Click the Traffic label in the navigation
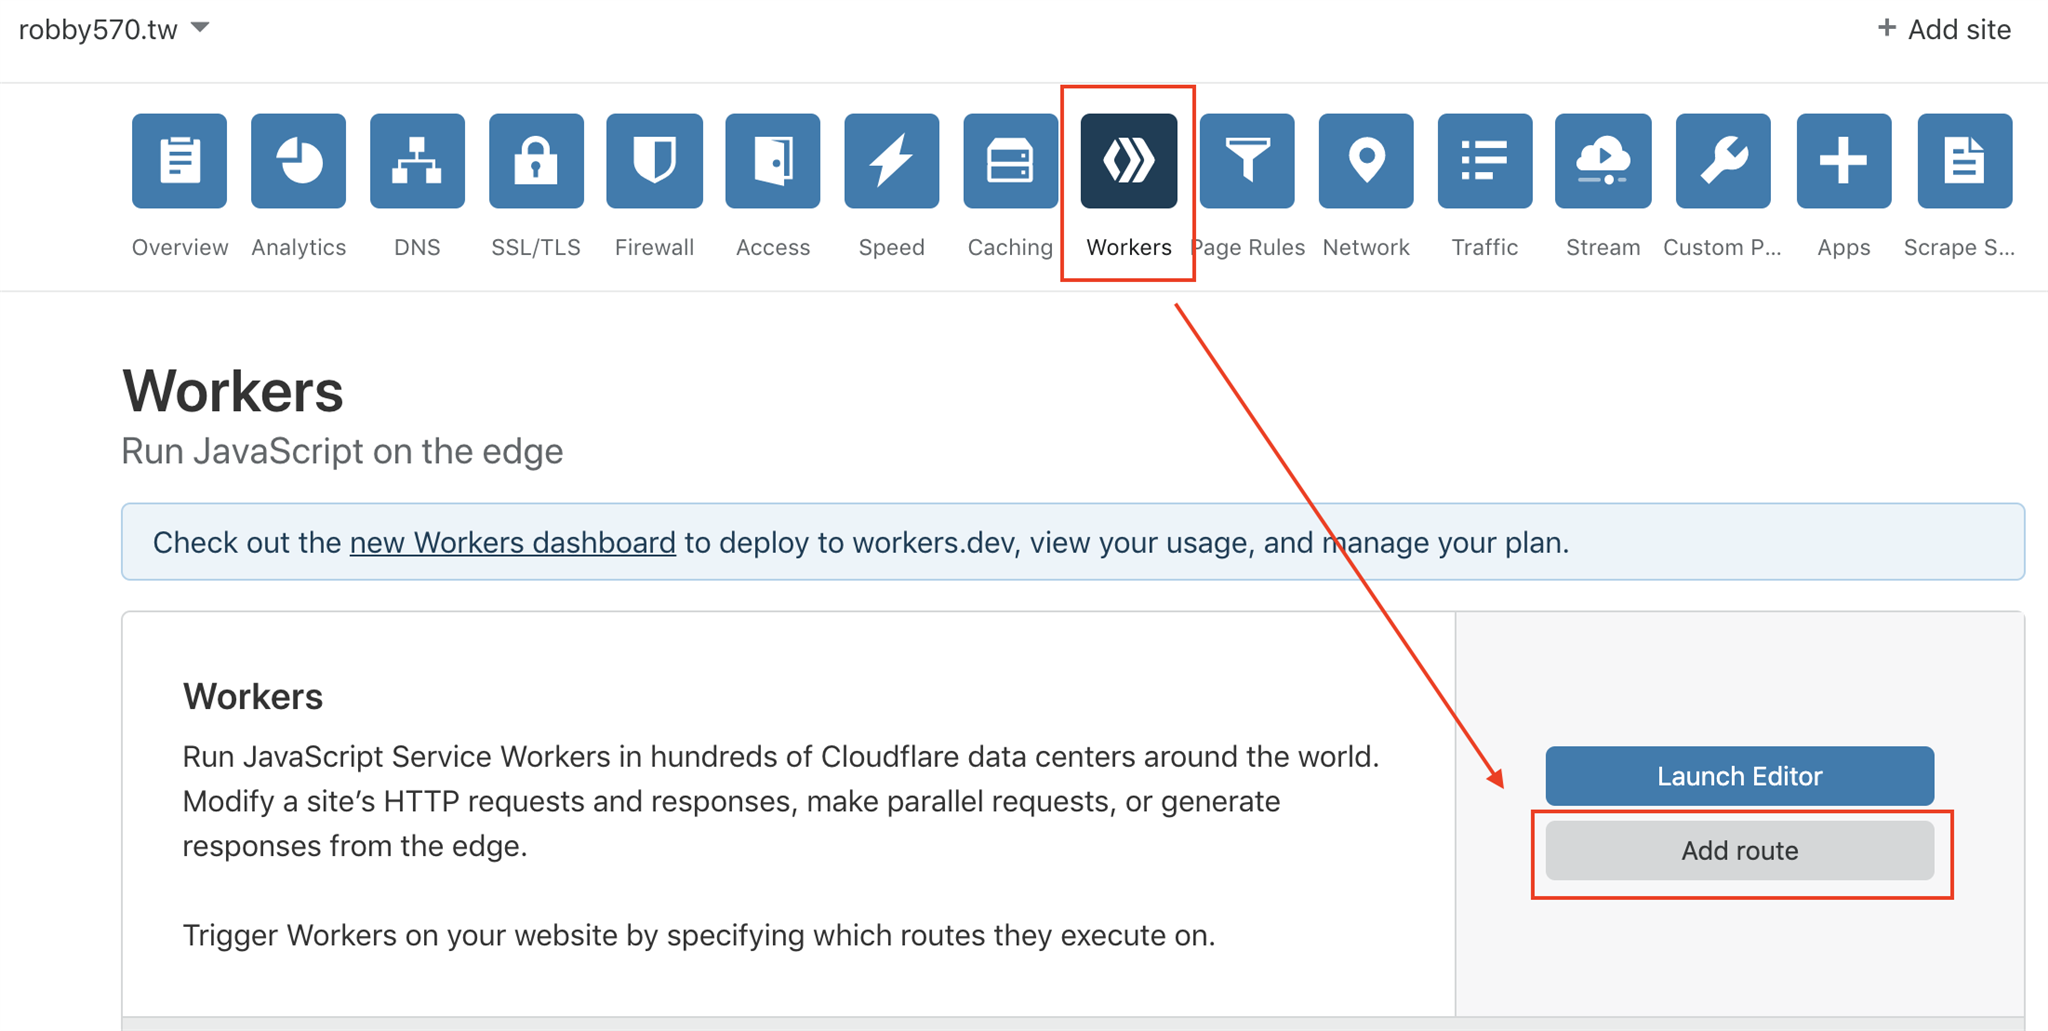The height and width of the screenshot is (1031, 2048). (x=1485, y=247)
